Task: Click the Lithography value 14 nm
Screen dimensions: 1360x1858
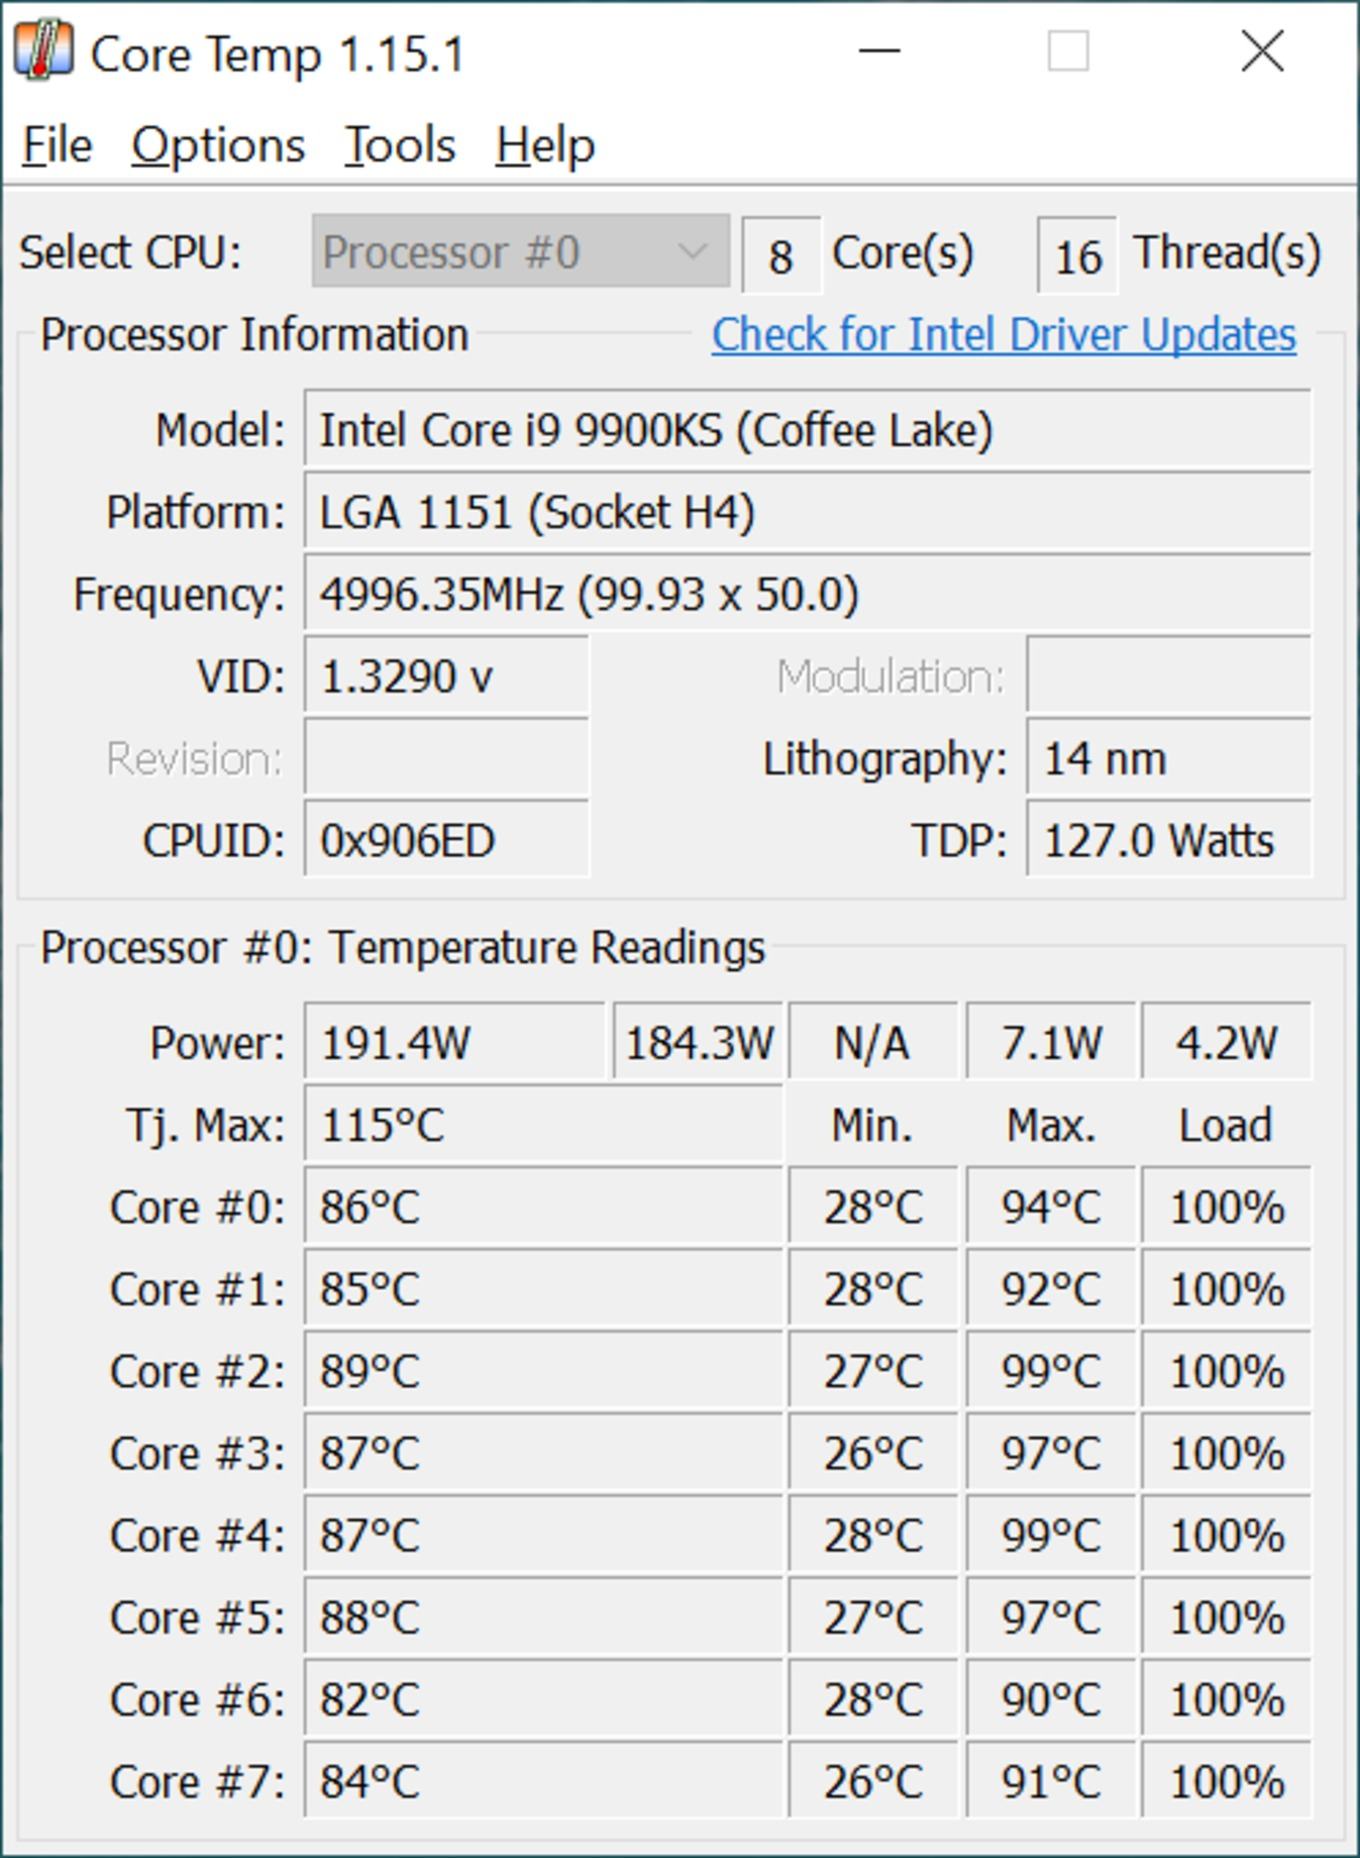Action: point(1168,759)
